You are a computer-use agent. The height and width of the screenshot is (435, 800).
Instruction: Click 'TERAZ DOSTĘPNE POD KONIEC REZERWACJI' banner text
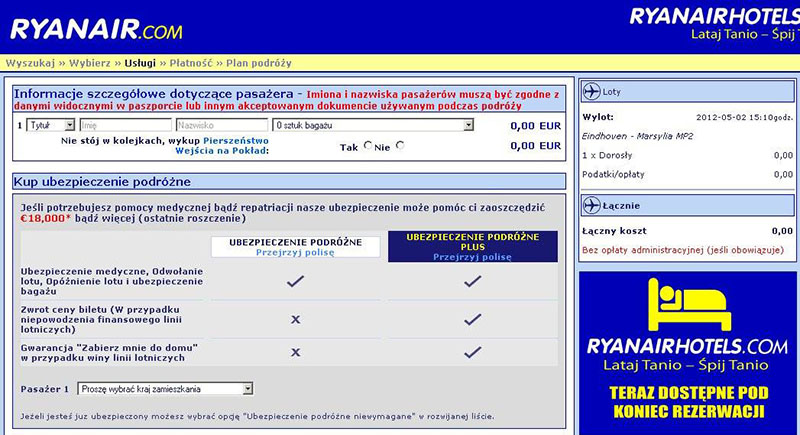tap(689, 402)
